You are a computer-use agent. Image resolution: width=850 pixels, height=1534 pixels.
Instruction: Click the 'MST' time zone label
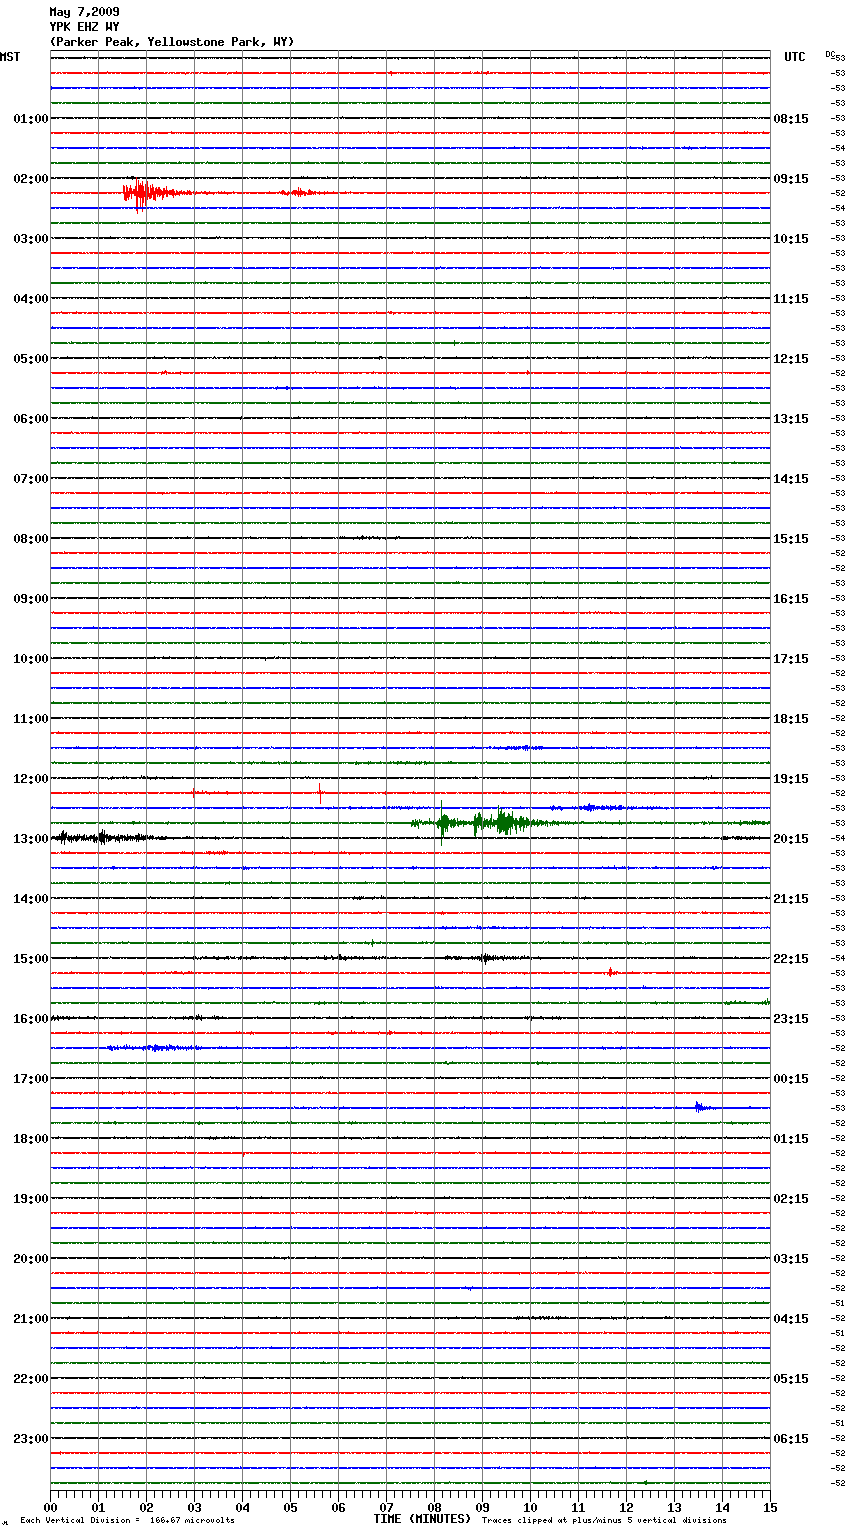[x=10, y=57]
